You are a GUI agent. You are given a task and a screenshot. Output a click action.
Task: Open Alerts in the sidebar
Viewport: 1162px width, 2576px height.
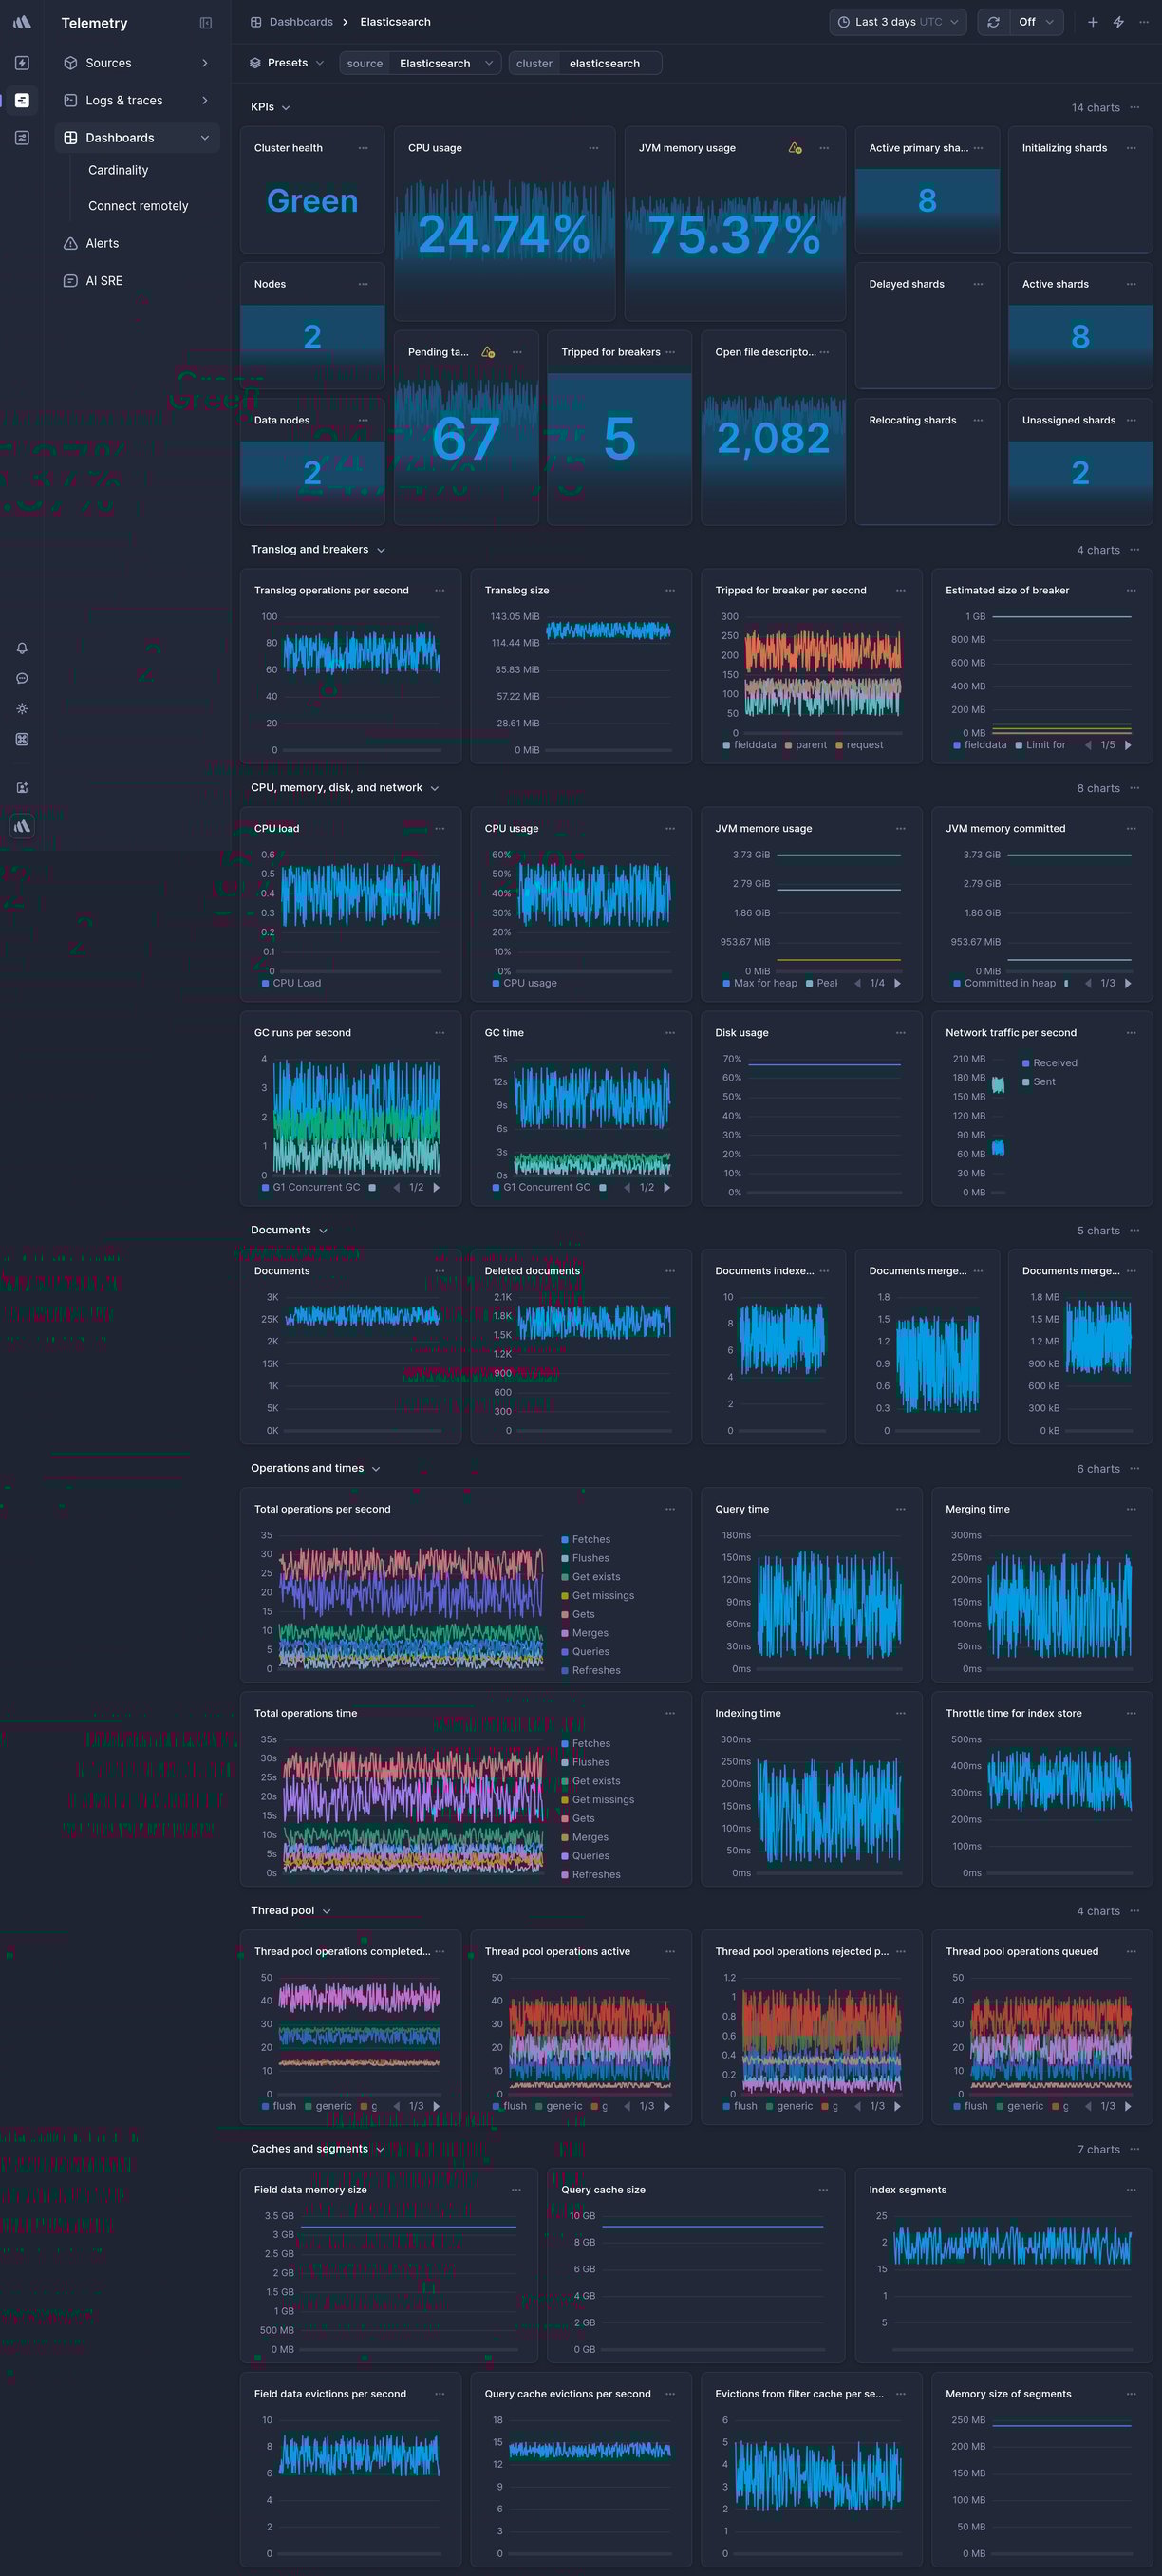coord(102,243)
